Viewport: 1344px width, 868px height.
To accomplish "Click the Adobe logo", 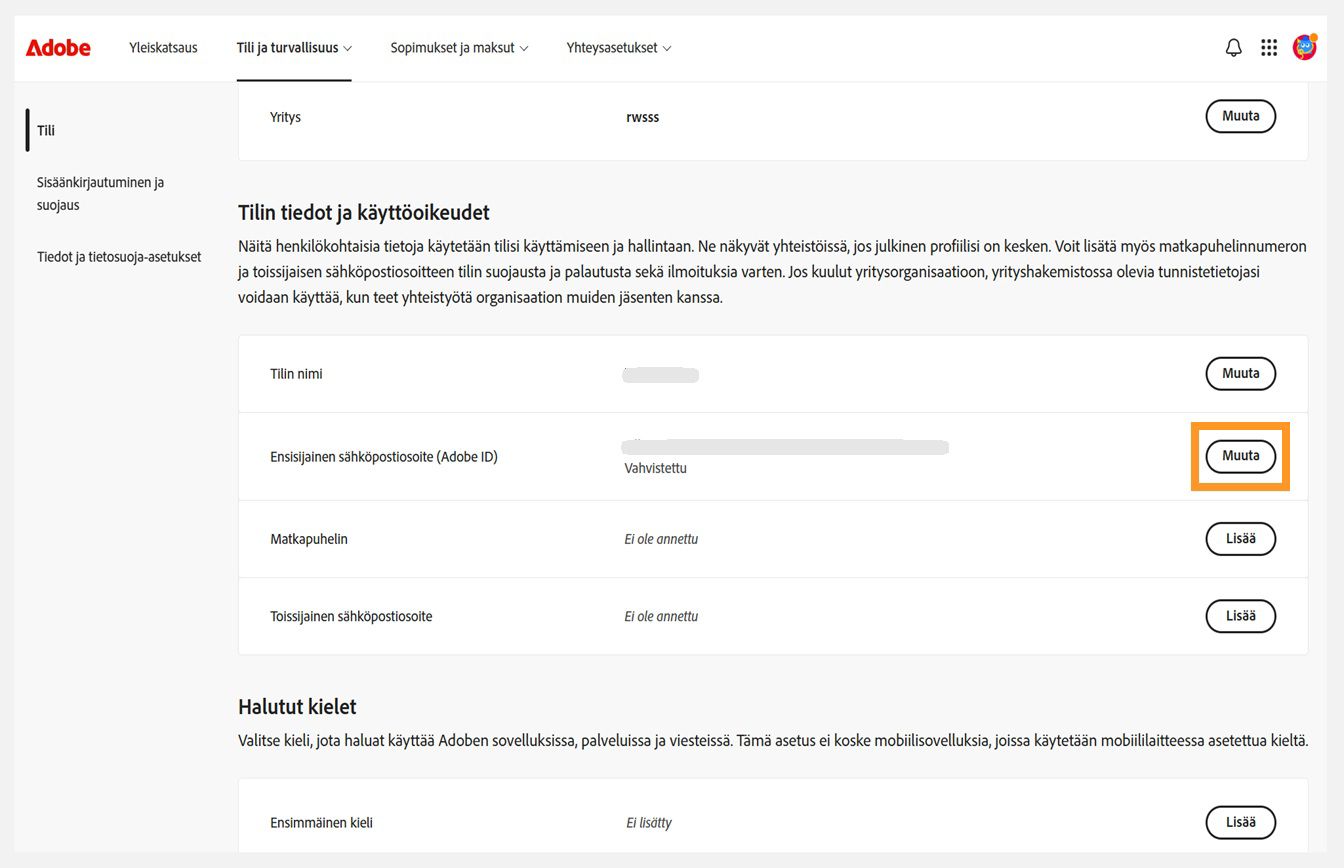I will (x=57, y=47).
